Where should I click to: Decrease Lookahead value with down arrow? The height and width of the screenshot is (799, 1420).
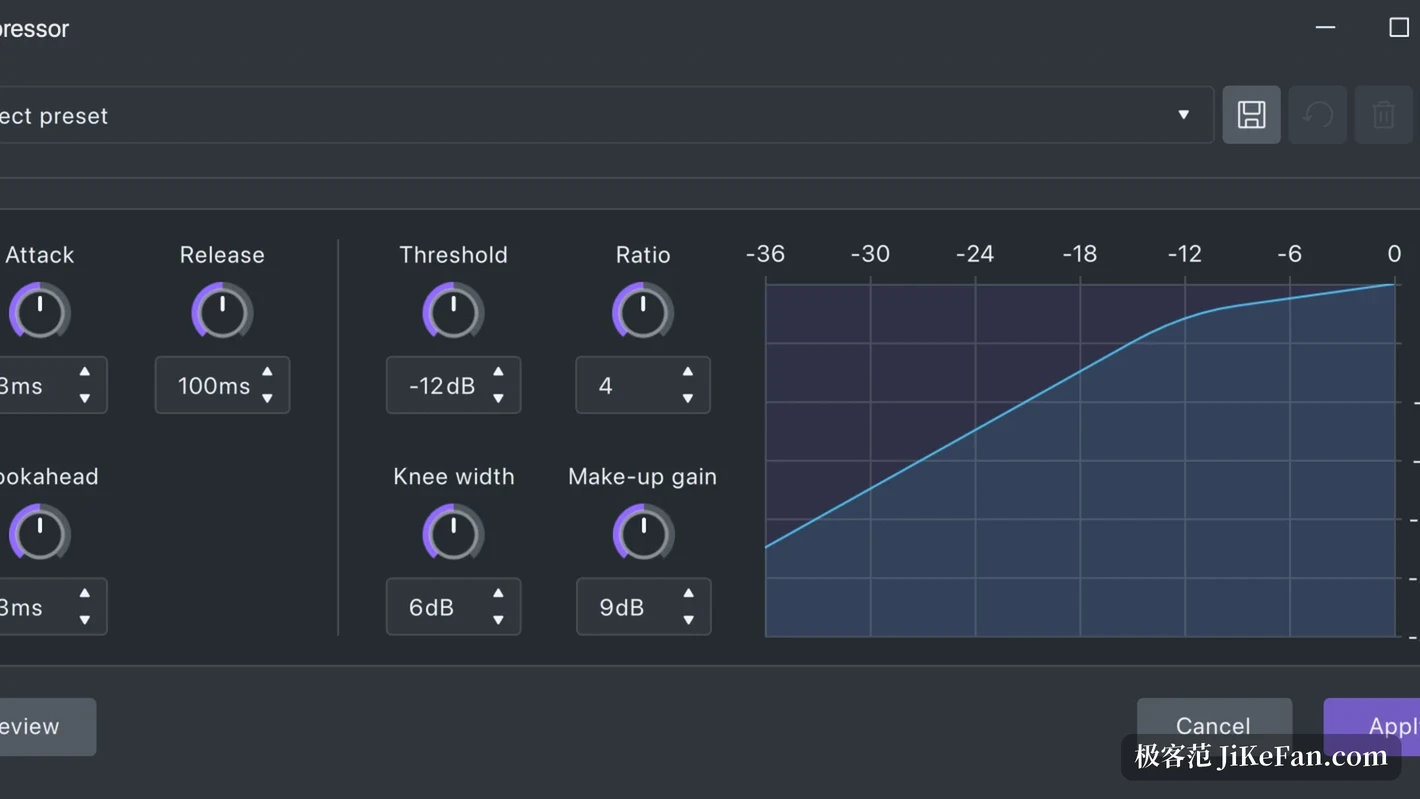pos(85,620)
